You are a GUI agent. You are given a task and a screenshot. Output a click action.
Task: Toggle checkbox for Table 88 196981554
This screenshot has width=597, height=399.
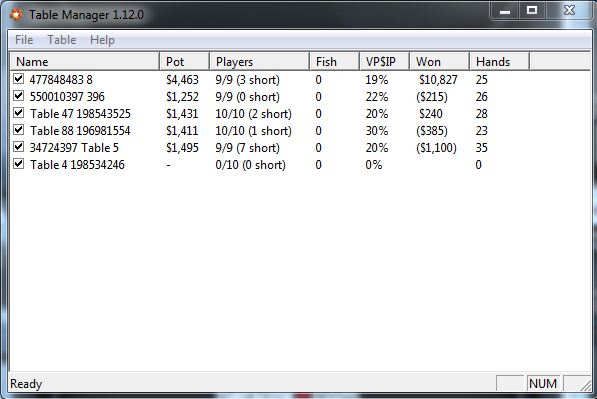[x=19, y=130]
